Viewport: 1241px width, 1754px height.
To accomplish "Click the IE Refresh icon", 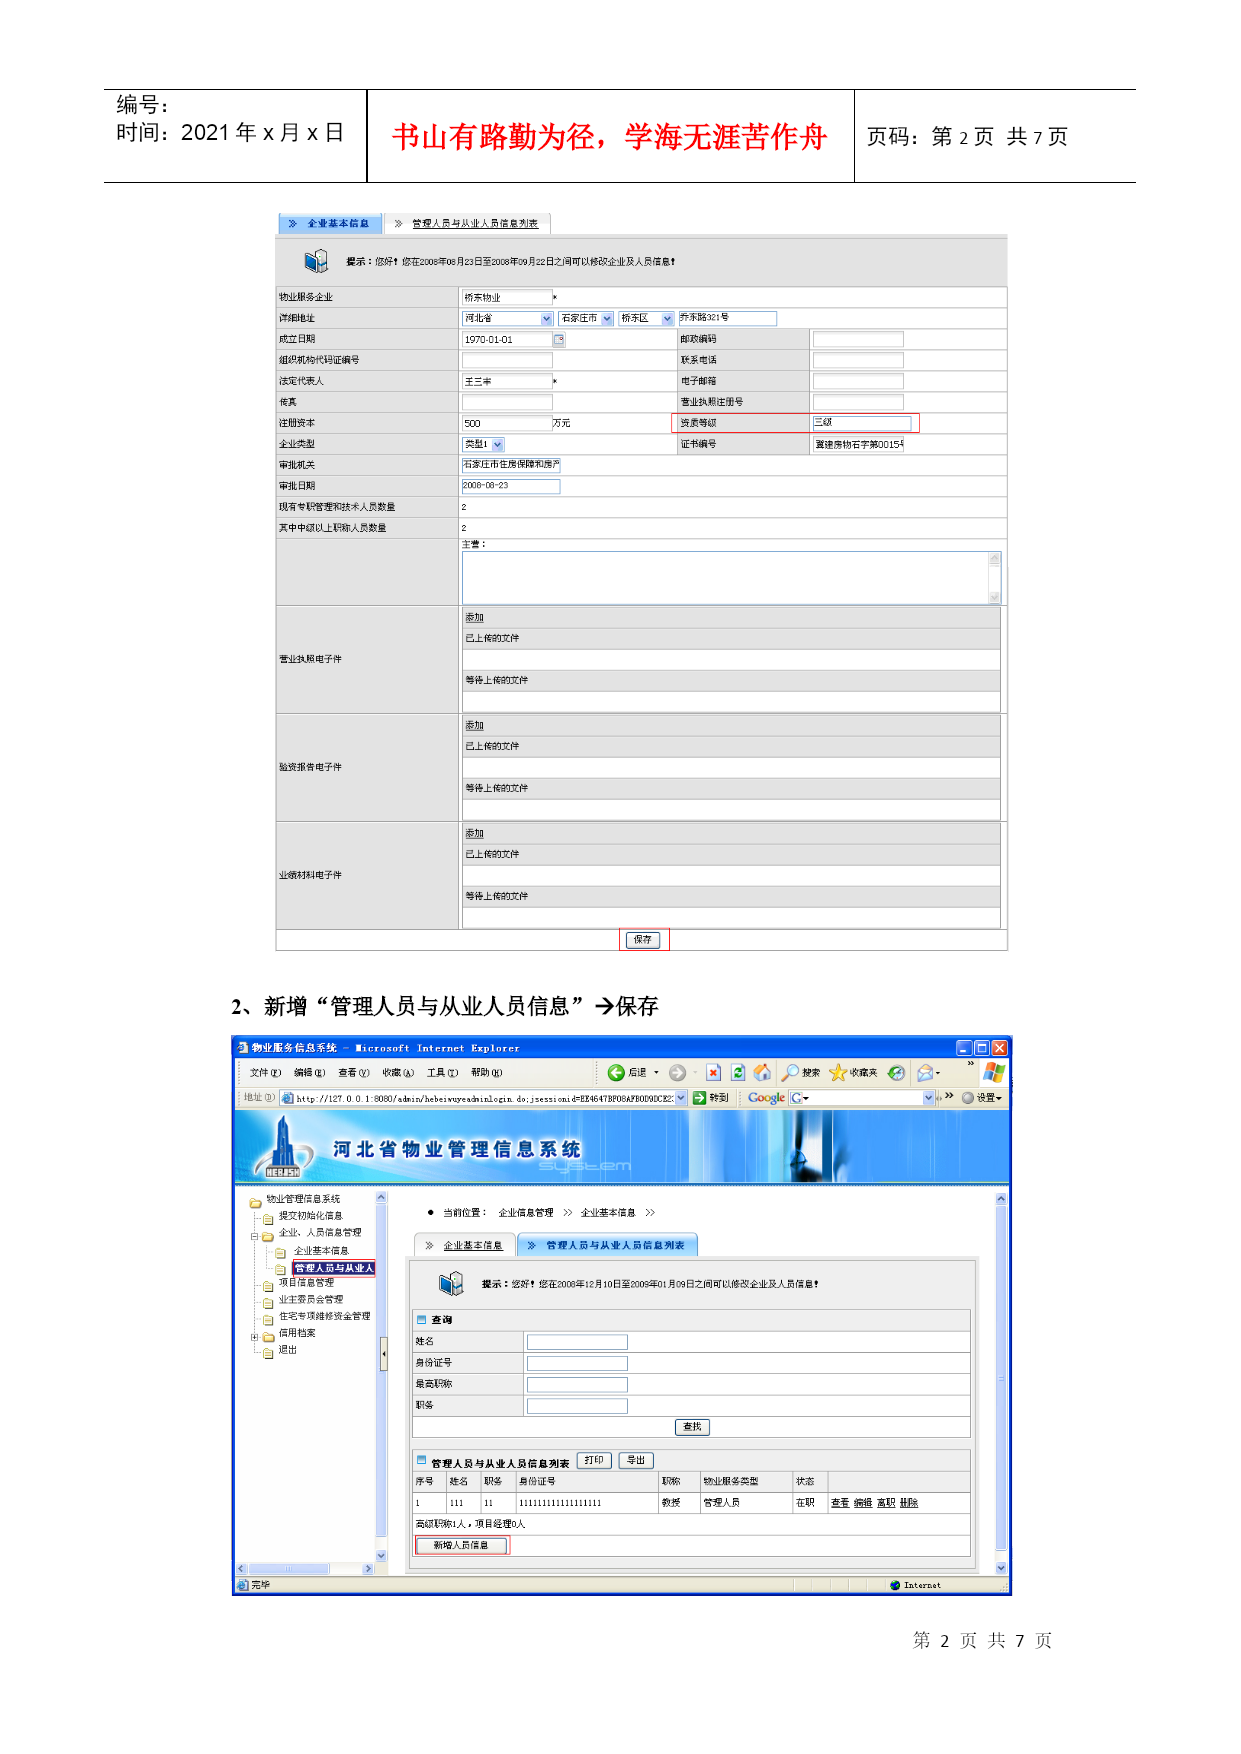I will (738, 1073).
